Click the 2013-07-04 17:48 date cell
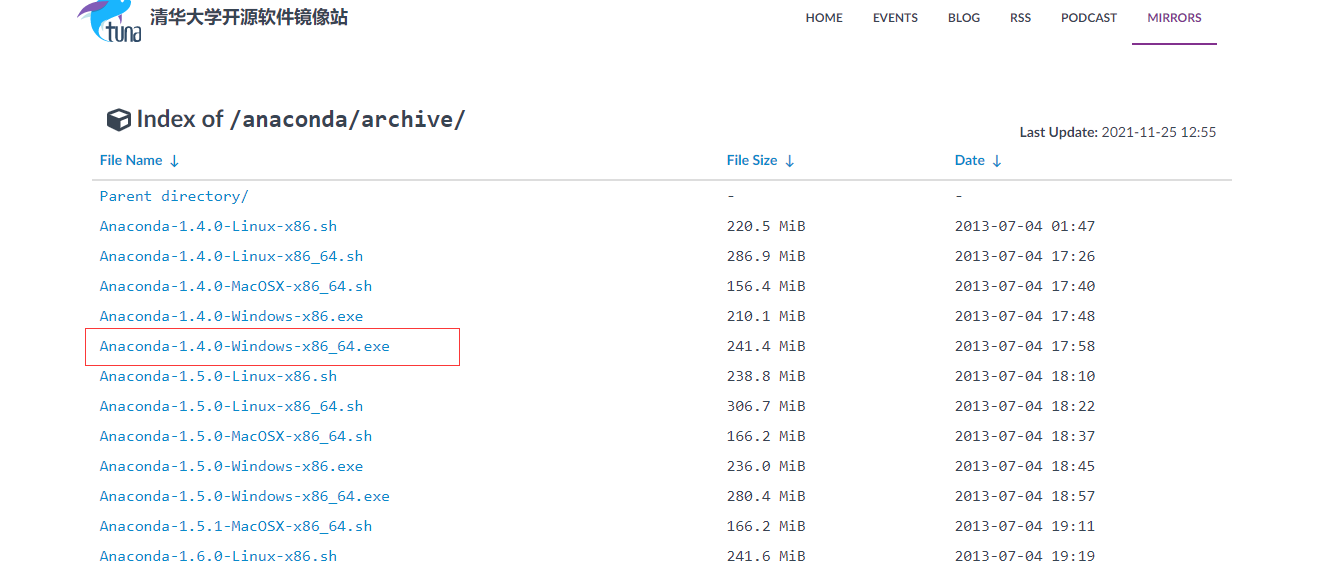The width and height of the screenshot is (1337, 561). 1025,316
